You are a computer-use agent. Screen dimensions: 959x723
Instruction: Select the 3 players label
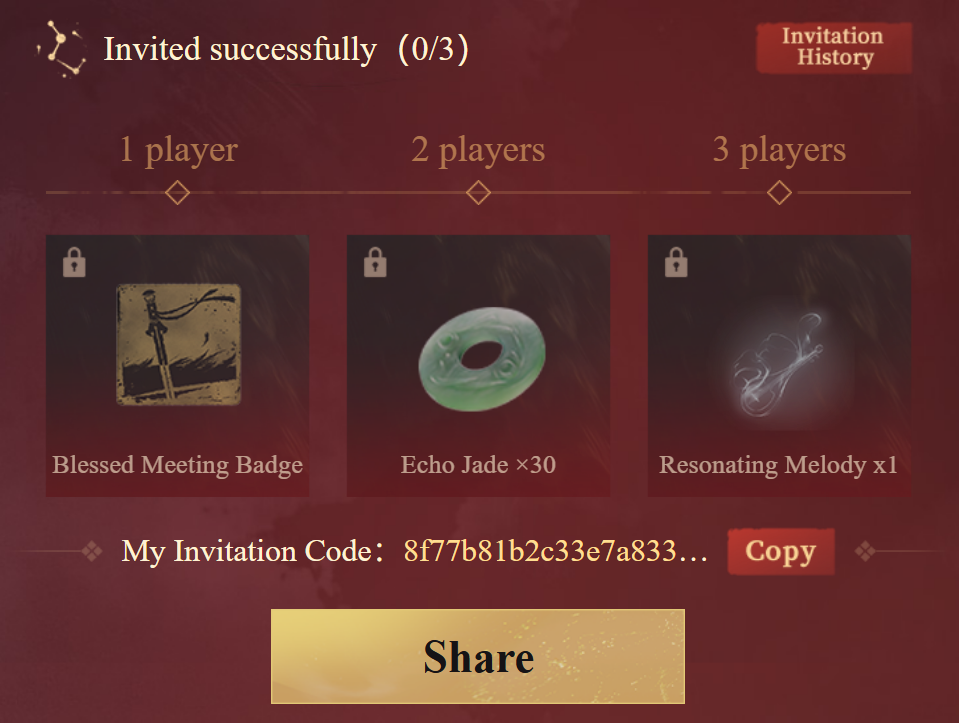coord(779,150)
